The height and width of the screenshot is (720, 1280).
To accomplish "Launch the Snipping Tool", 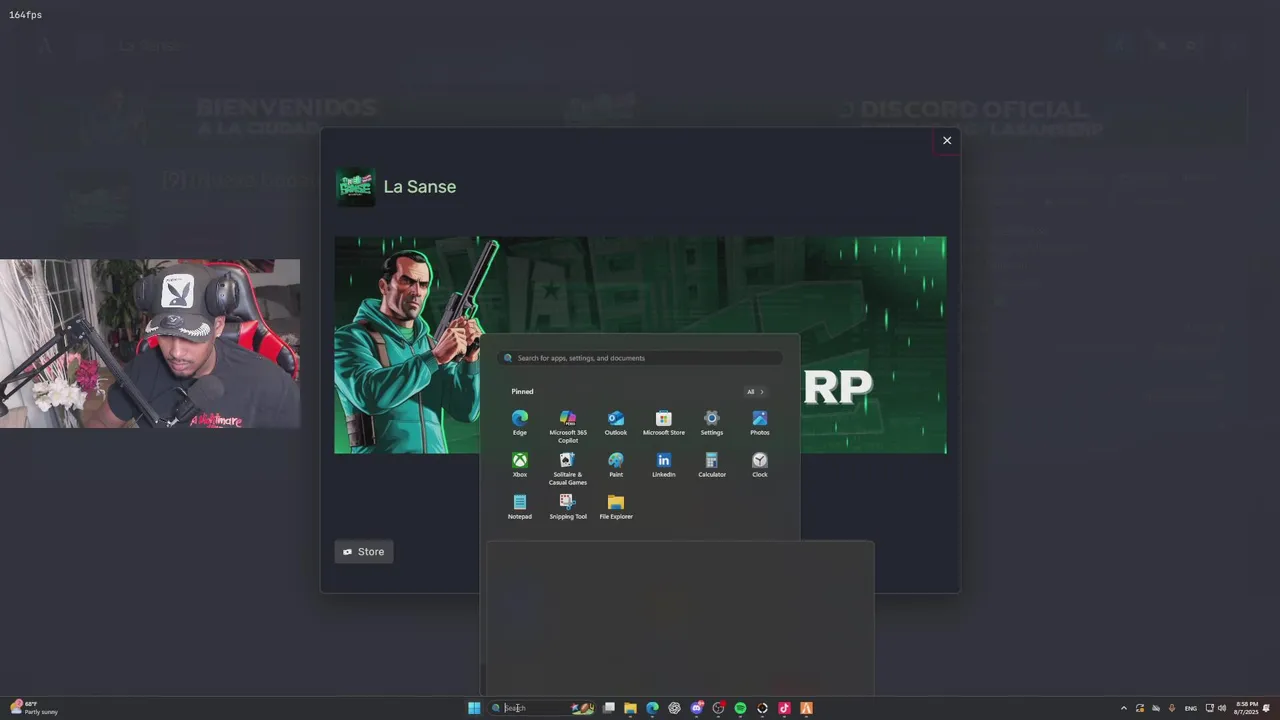I will tap(568, 507).
